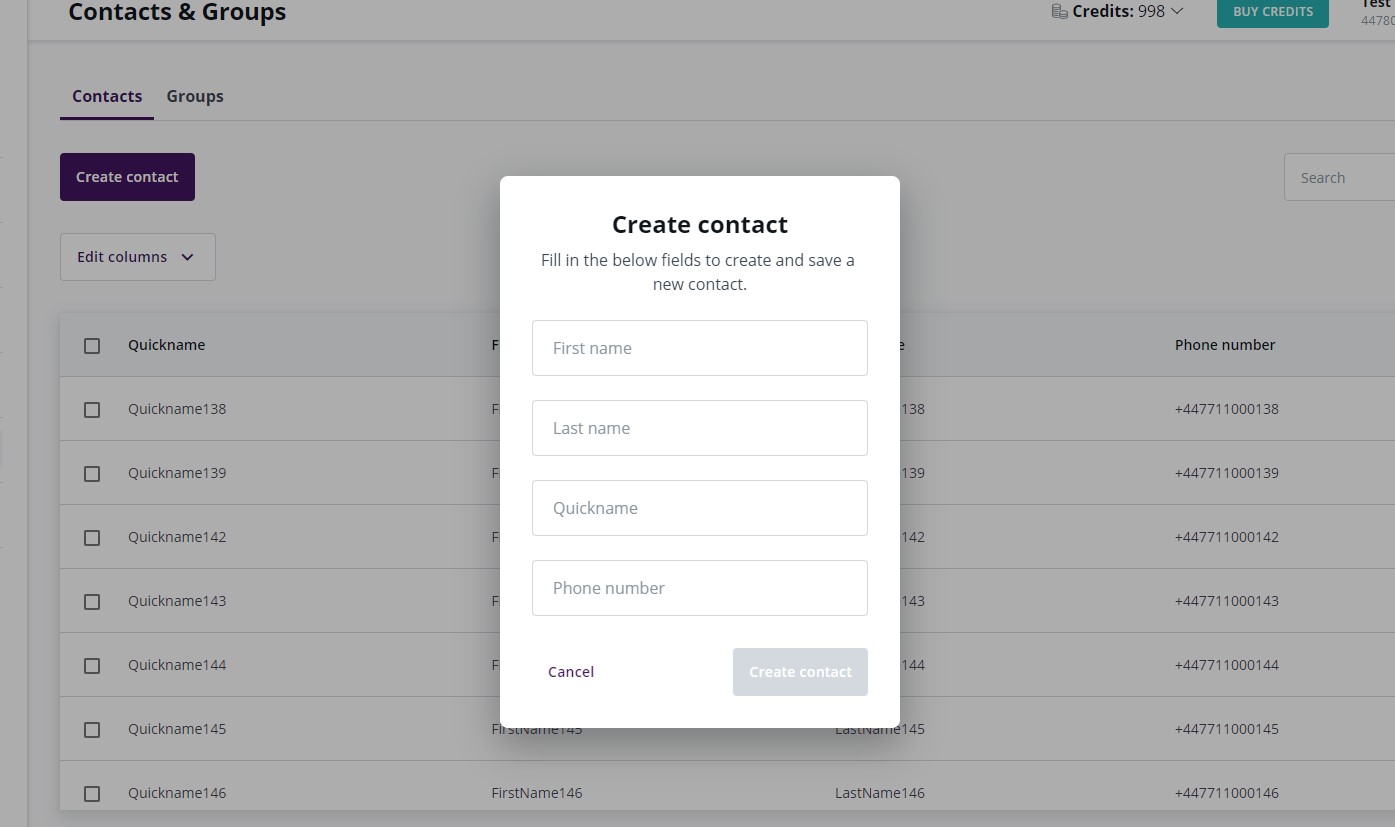Check the Quickname138 row checkbox
1395x827 pixels.
coord(92,409)
